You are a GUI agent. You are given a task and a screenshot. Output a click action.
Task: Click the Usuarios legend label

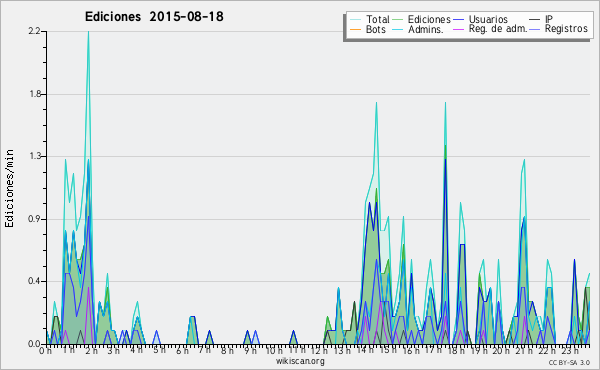488,19
